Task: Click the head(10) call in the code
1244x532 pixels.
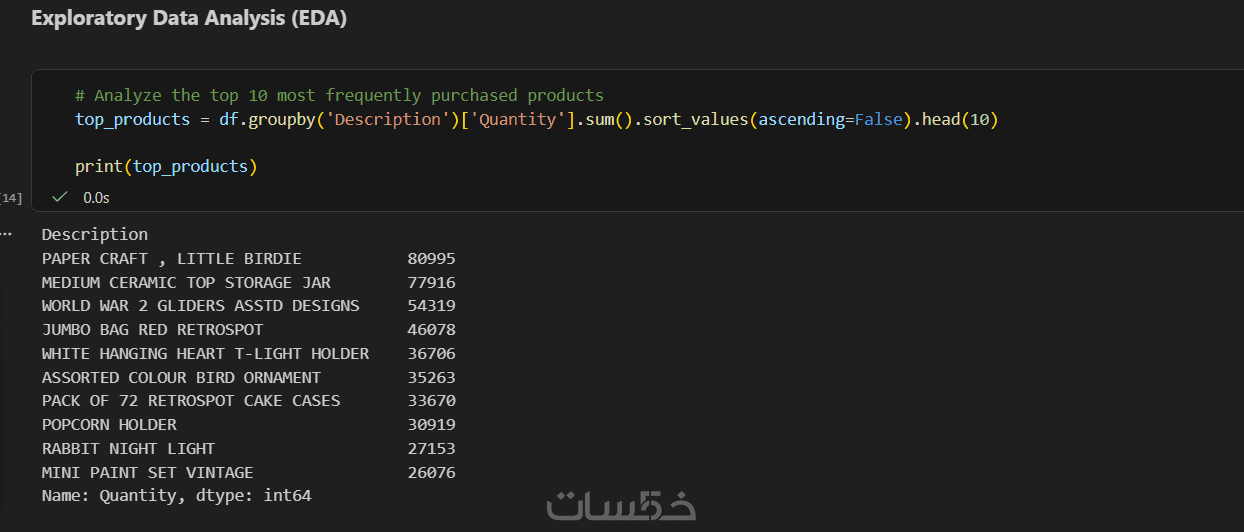Action: 960,120
